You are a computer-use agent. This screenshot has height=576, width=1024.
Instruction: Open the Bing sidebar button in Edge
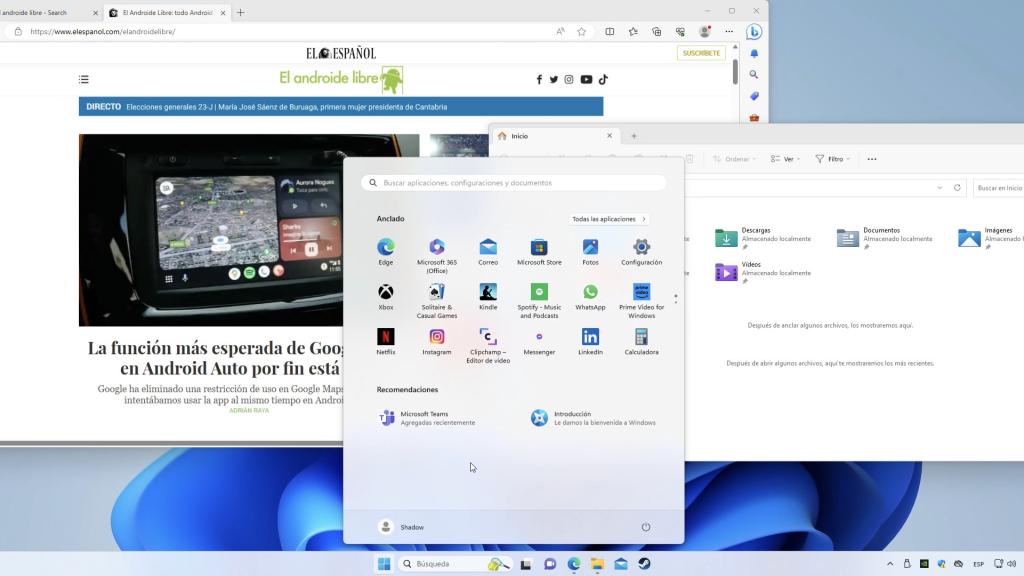point(754,31)
